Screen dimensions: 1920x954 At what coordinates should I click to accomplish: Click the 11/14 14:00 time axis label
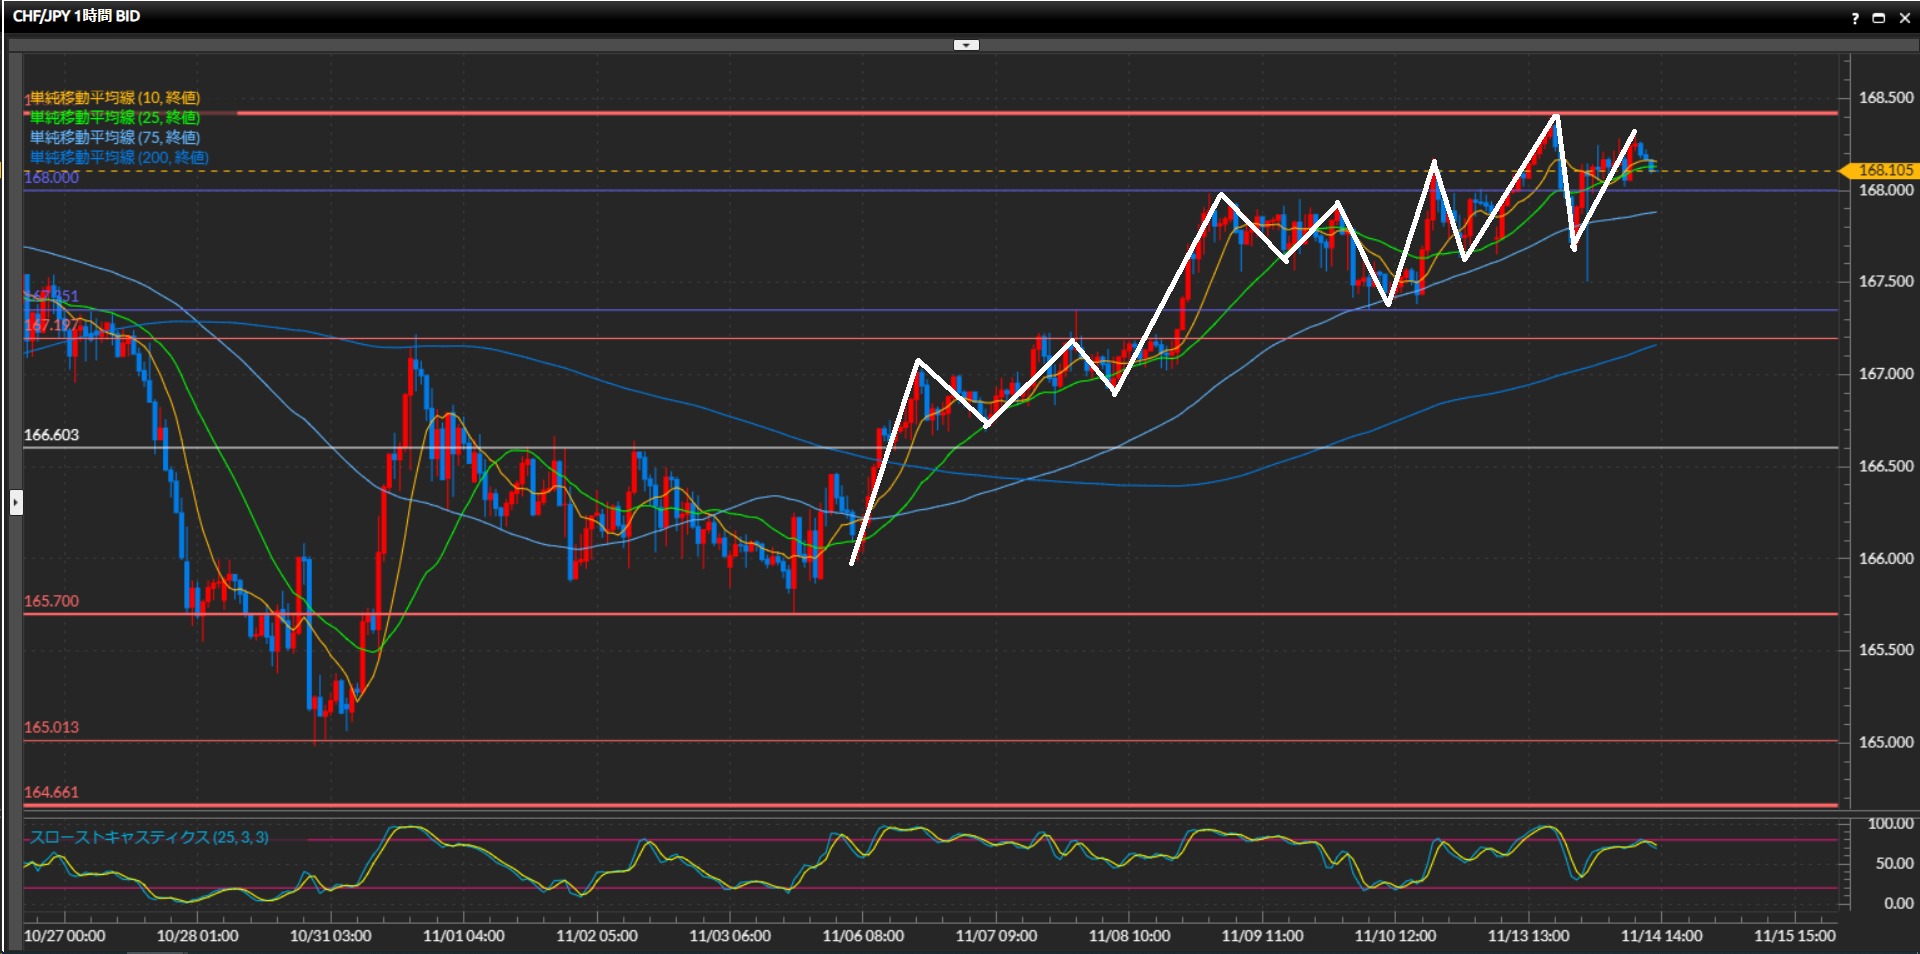(x=1661, y=936)
